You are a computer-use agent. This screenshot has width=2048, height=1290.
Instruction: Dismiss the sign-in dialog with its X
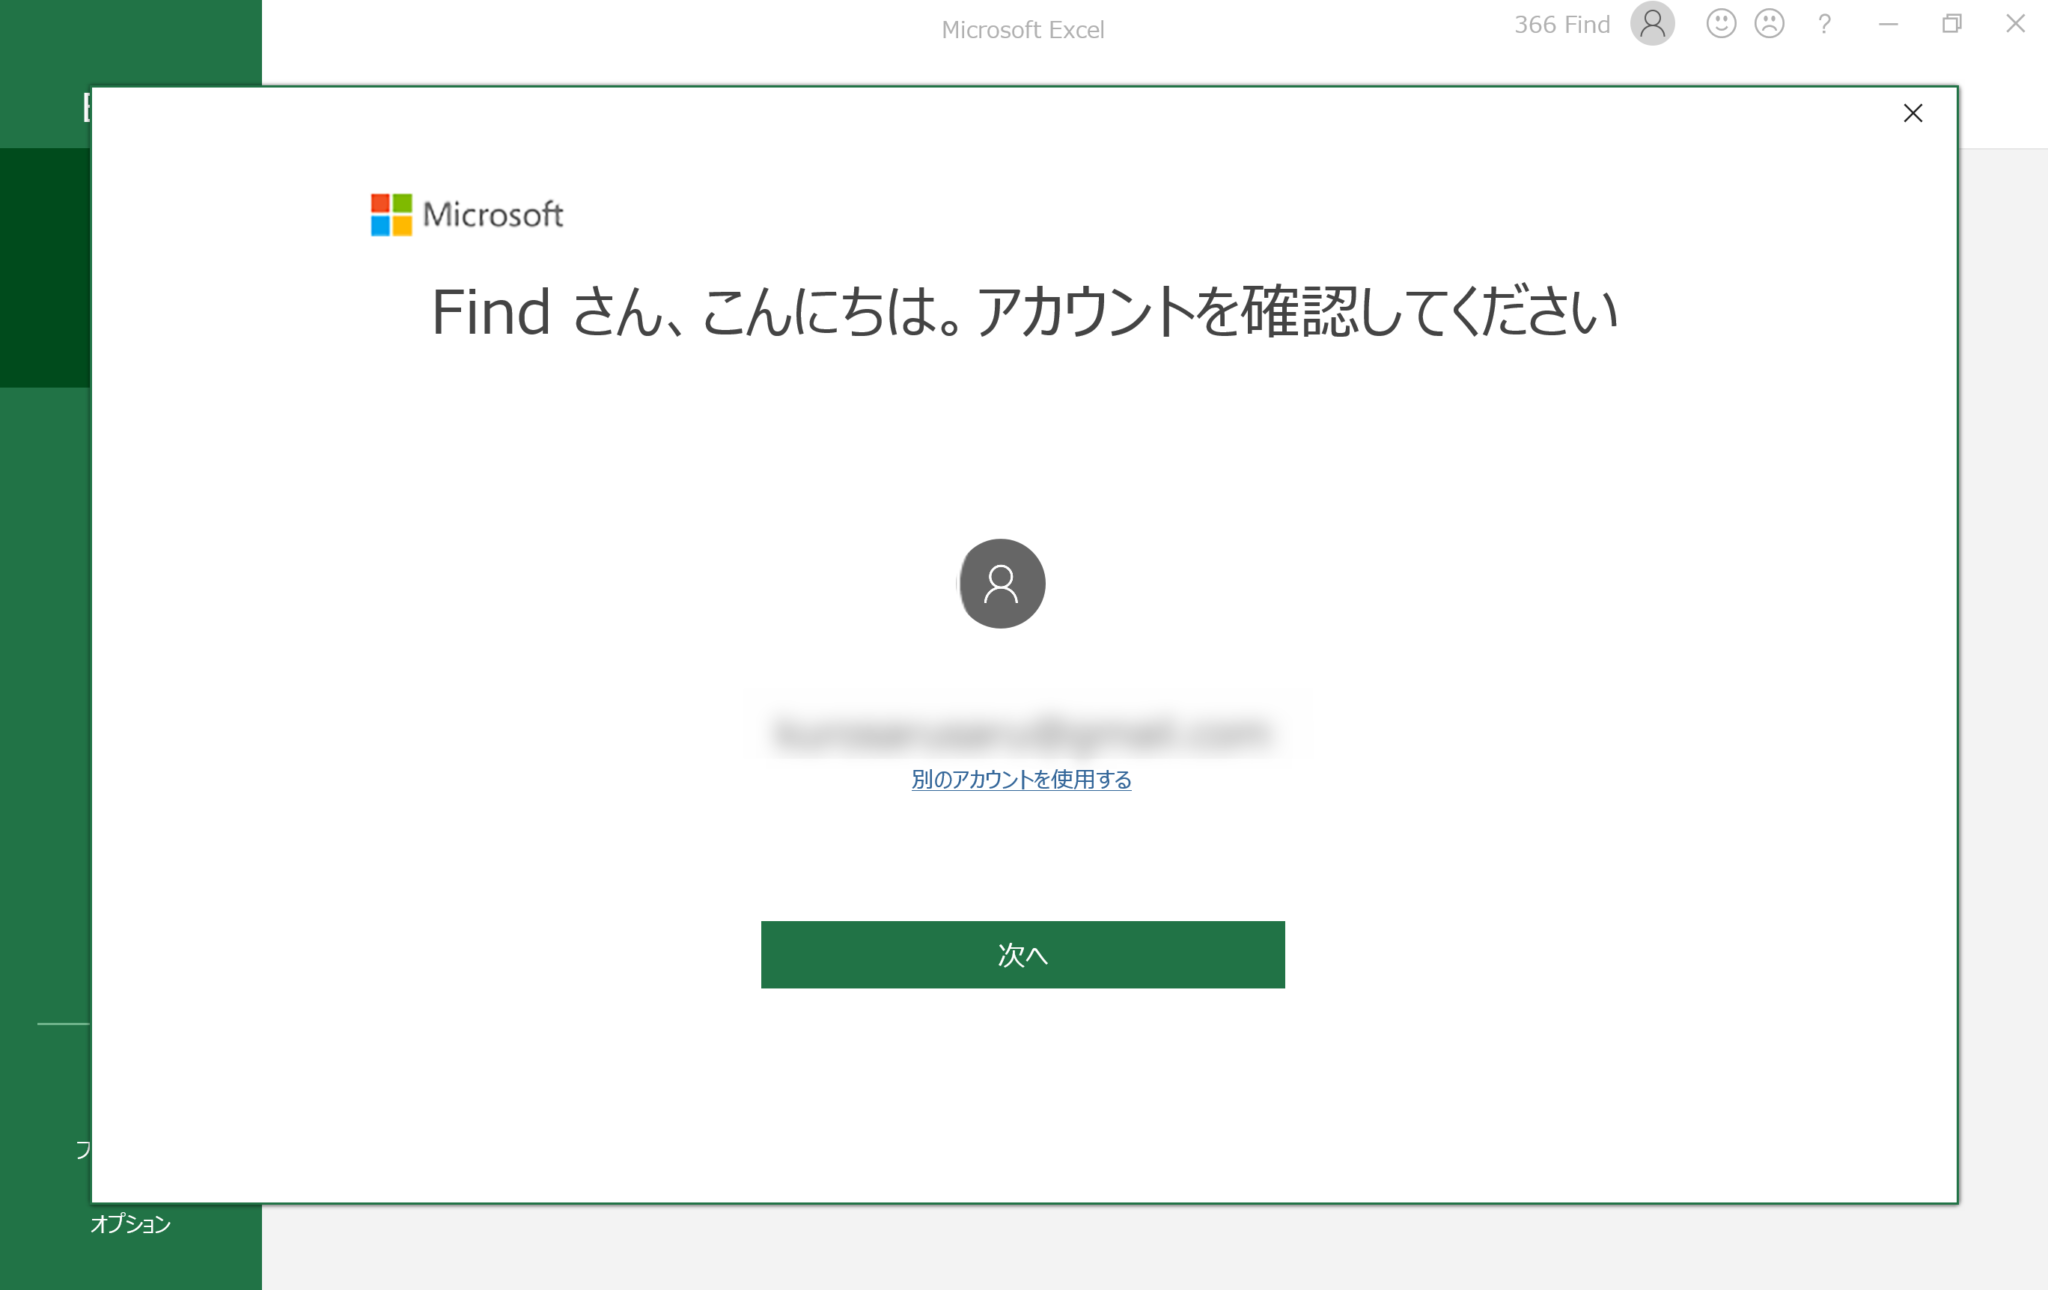pyautogui.click(x=1914, y=113)
